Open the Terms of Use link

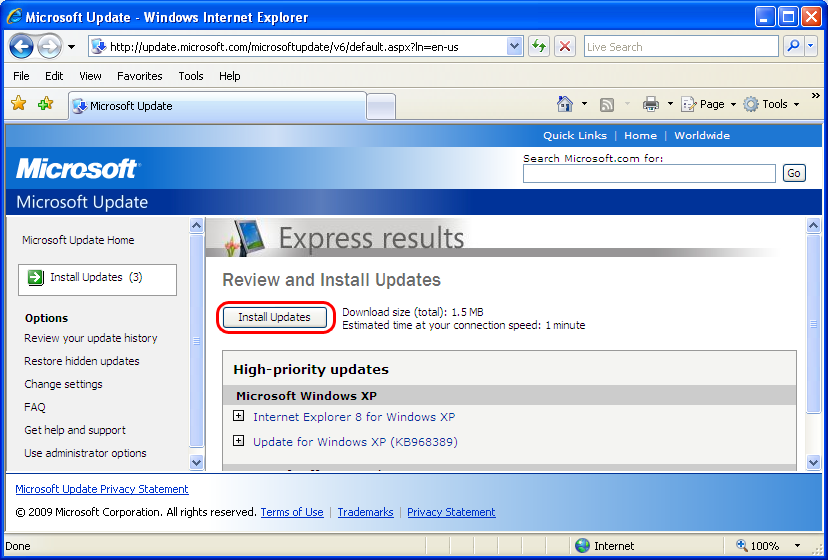click(292, 512)
